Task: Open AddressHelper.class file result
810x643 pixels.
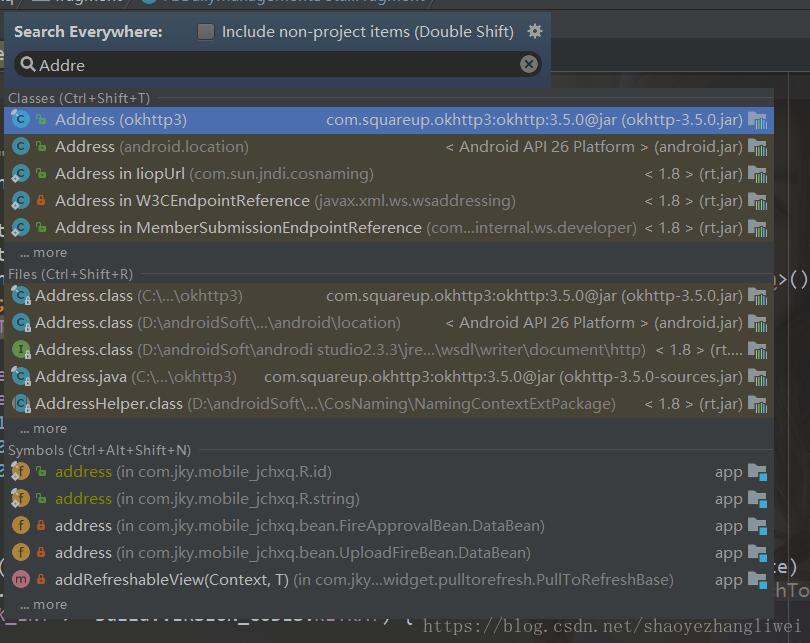Action: [109, 404]
